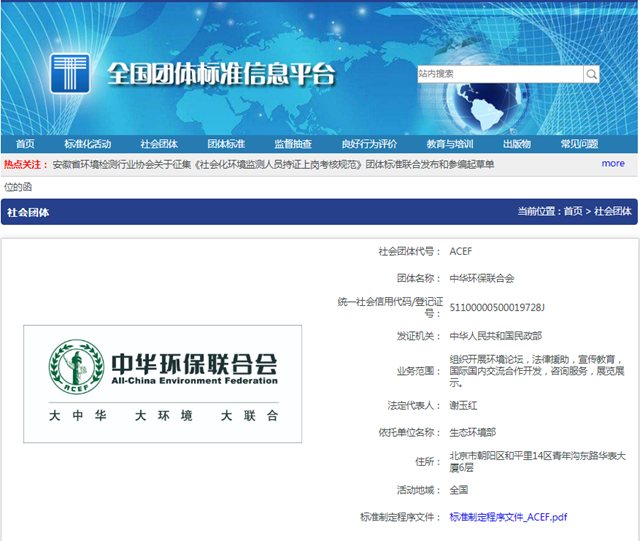Open the 标准制定程序文件_ACEF.pdf link
Screen dimensions: 640x541
point(508,517)
